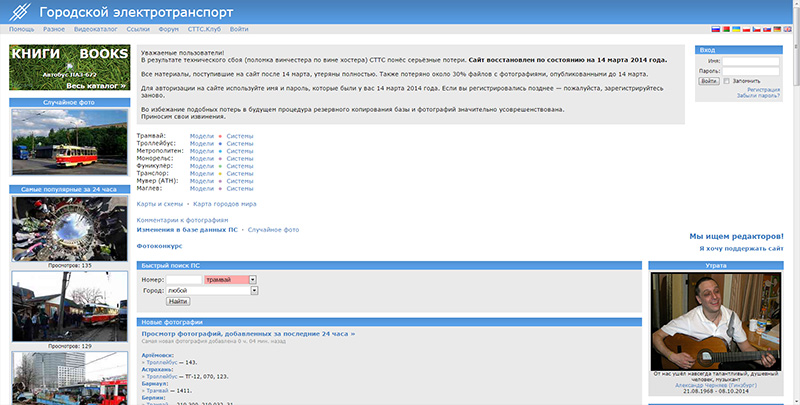Open Ссылки in the menu bar
The width and height of the screenshot is (800, 405).
click(x=138, y=30)
